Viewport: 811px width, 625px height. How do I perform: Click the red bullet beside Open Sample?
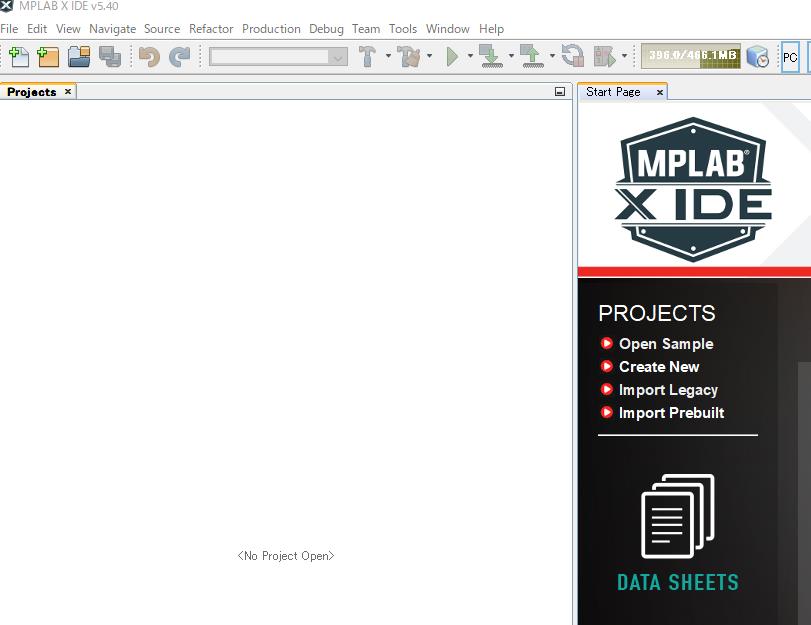pyautogui.click(x=606, y=343)
